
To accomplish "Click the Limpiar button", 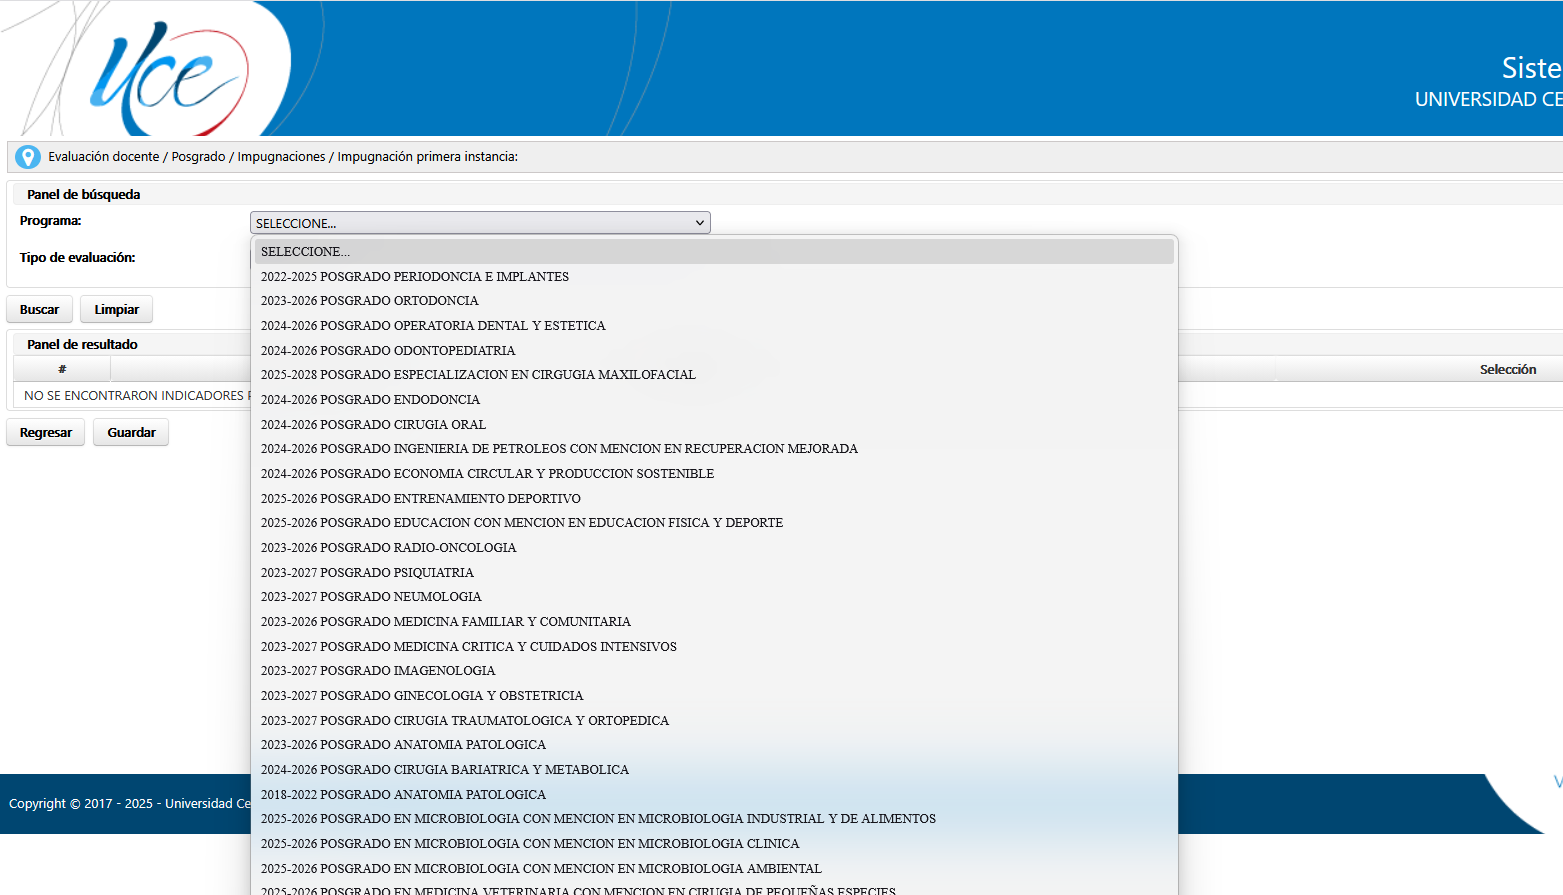I will 116,310.
